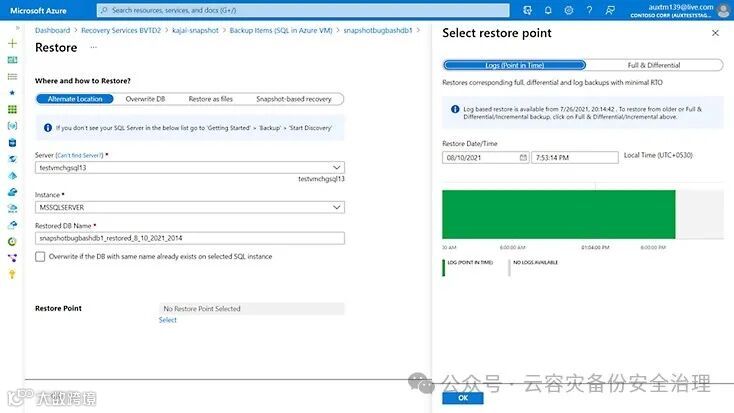The width and height of the screenshot is (734, 413).
Task: Open the feedback icon in header
Action: click(x=610, y=10)
